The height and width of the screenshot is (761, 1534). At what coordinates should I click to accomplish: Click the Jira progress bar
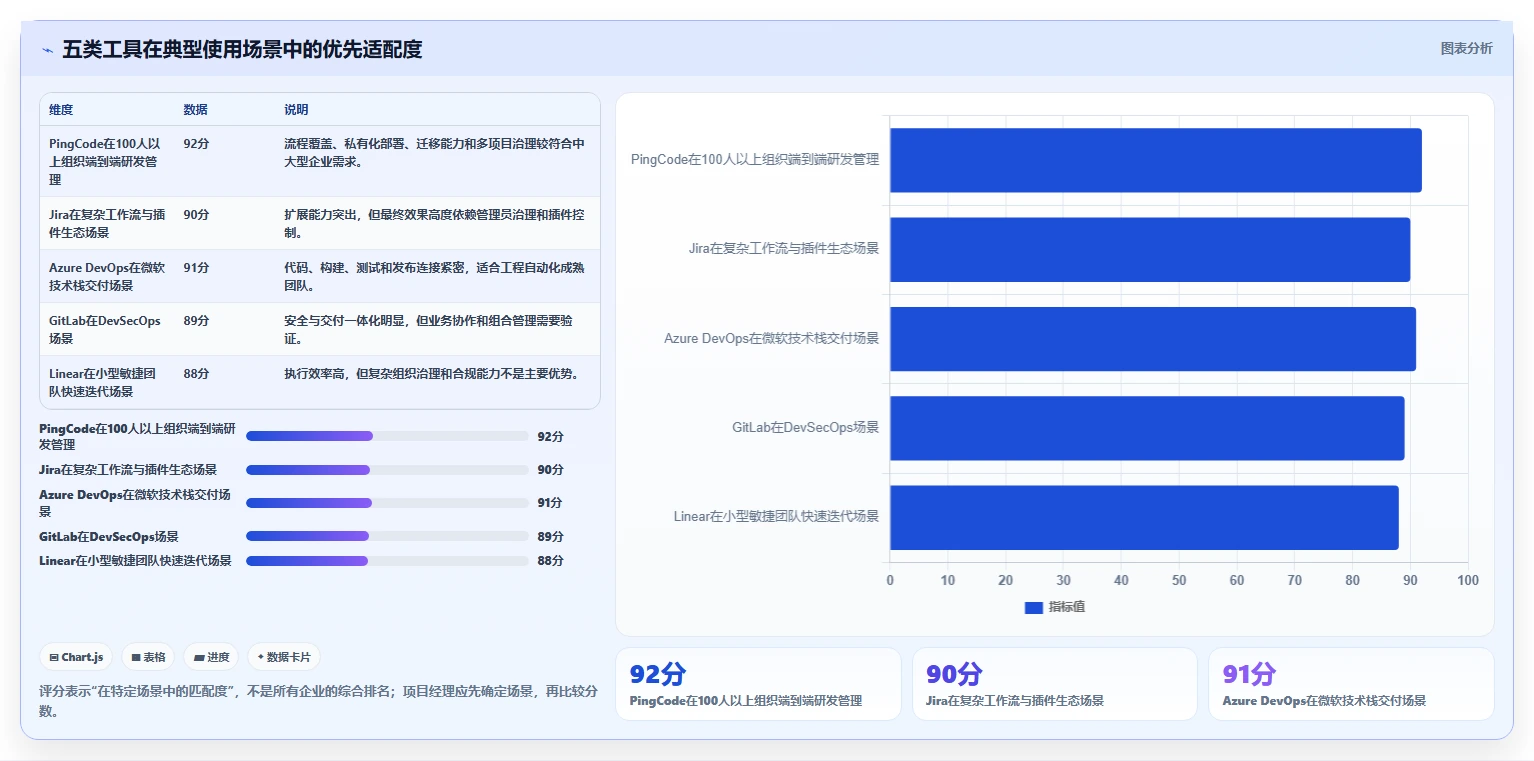pyautogui.click(x=387, y=470)
